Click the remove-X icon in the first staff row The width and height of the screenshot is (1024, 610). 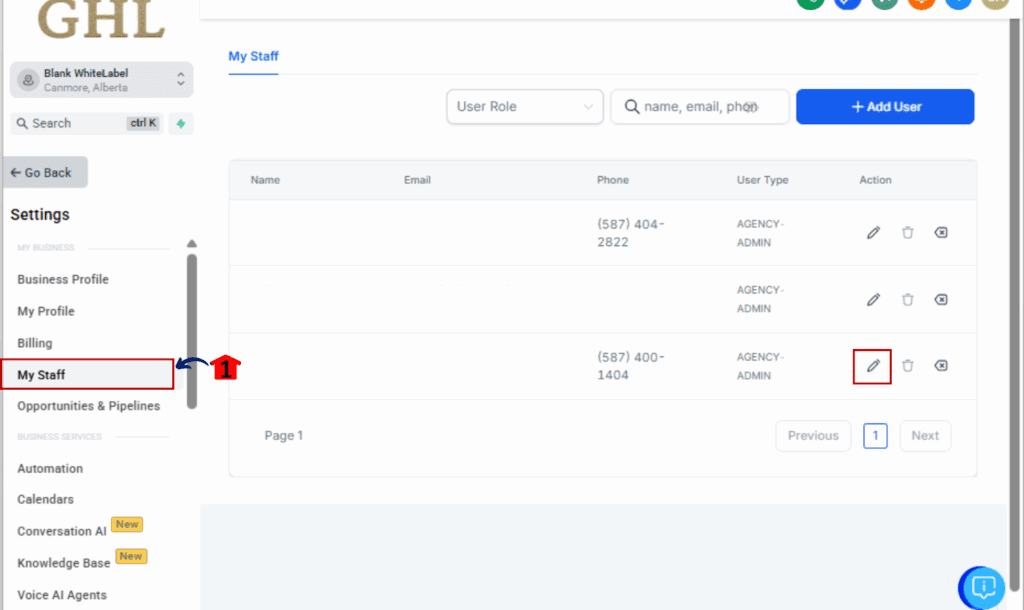pos(941,233)
